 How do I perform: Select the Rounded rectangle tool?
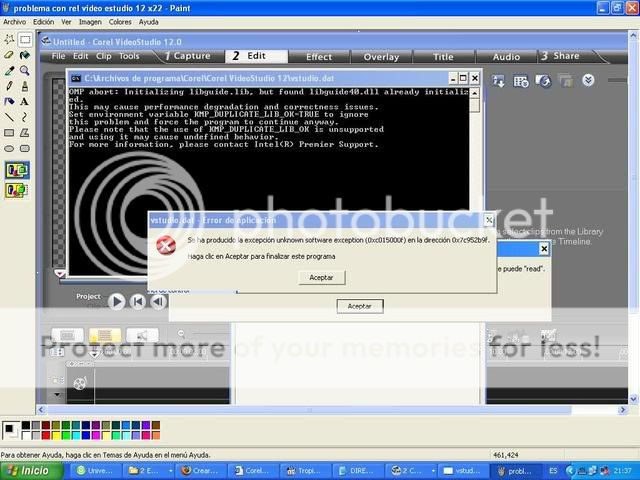(x=25, y=149)
